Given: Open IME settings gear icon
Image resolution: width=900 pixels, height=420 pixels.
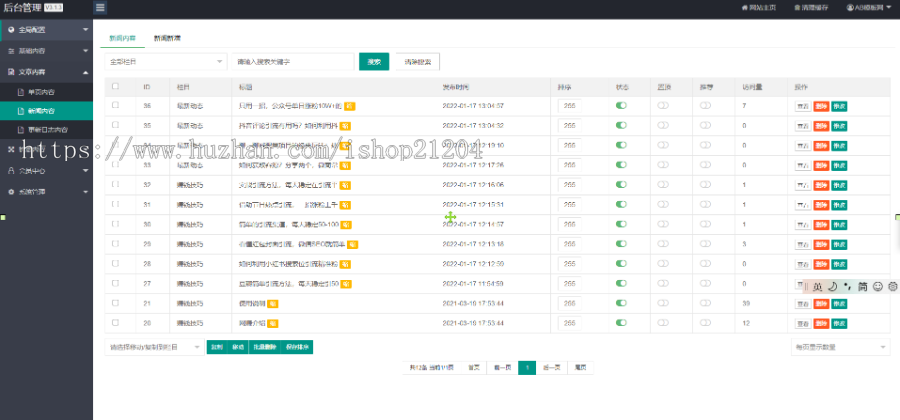Looking at the screenshot, I should click(x=893, y=286).
